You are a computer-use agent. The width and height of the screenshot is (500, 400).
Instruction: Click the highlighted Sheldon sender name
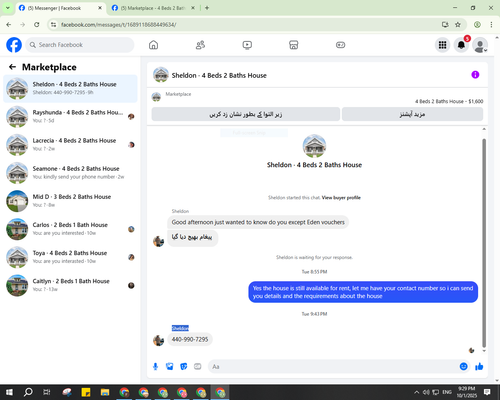click(180, 328)
